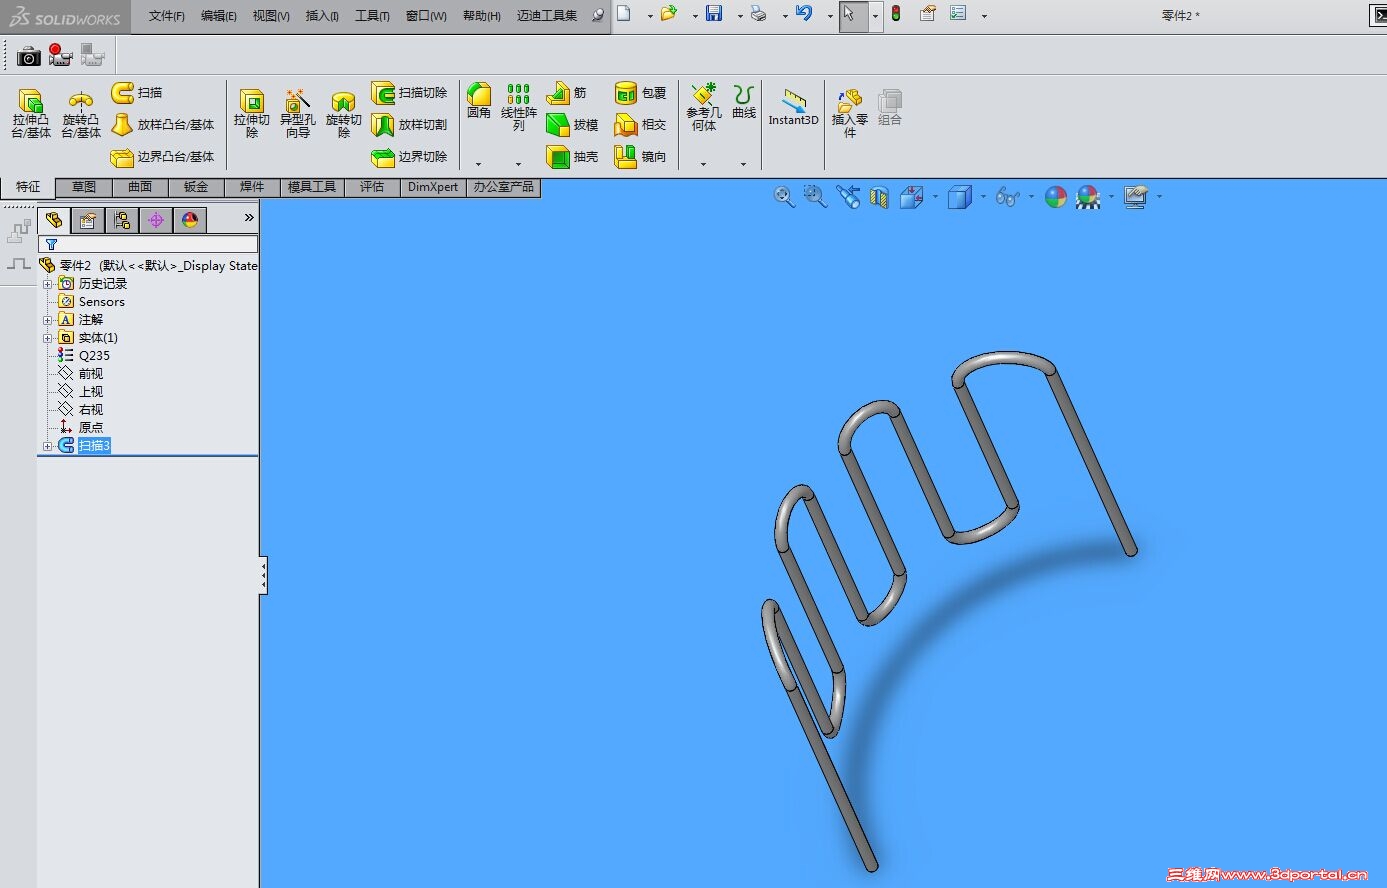Expand the 注解 tree node
The width and height of the screenshot is (1387, 888).
point(47,320)
